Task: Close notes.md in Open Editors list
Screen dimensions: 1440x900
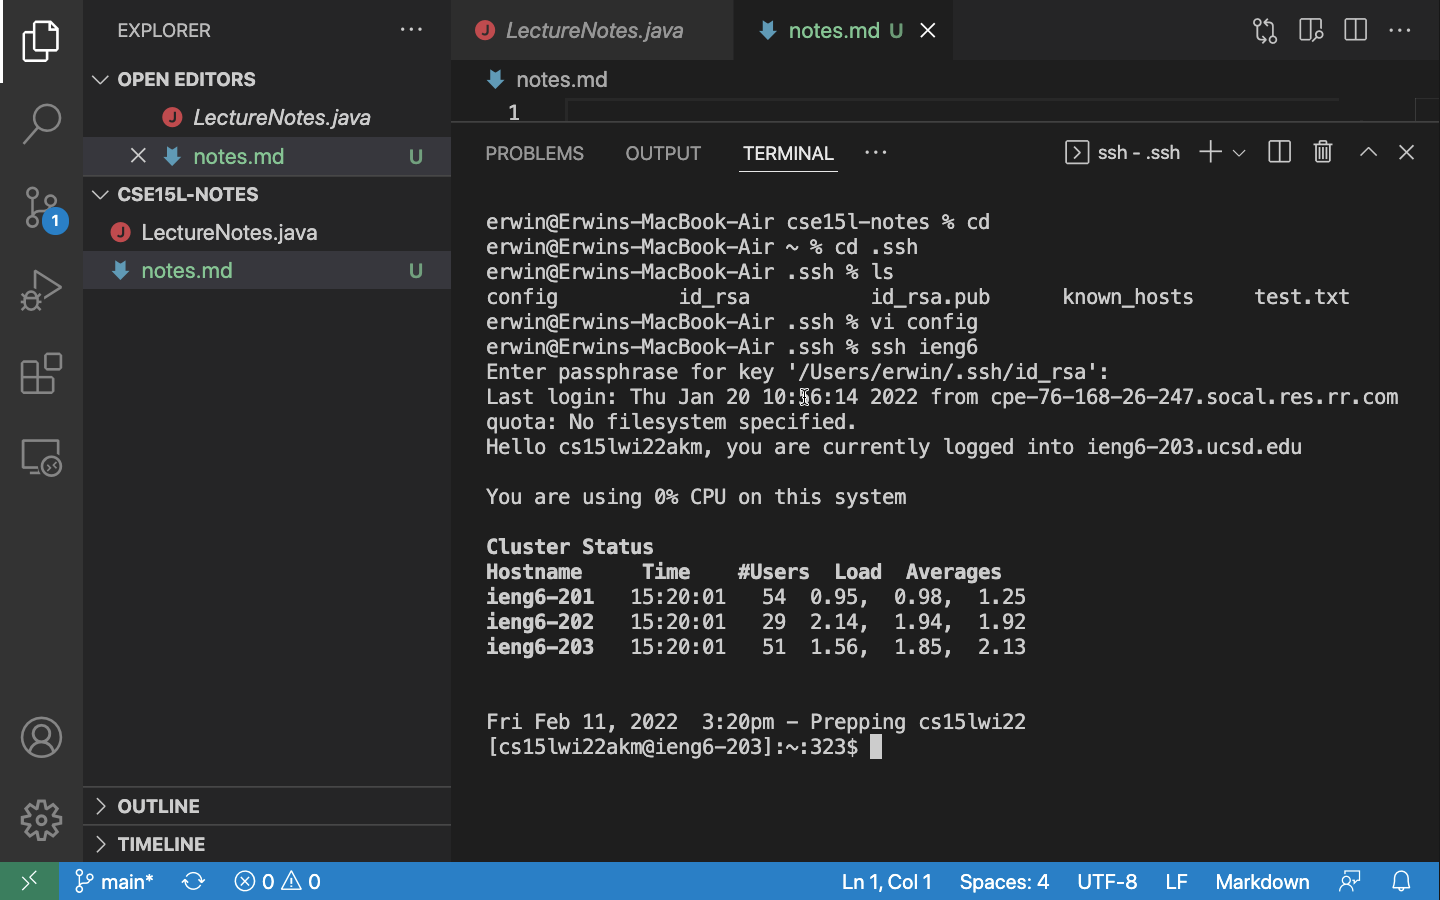Action: [138, 156]
